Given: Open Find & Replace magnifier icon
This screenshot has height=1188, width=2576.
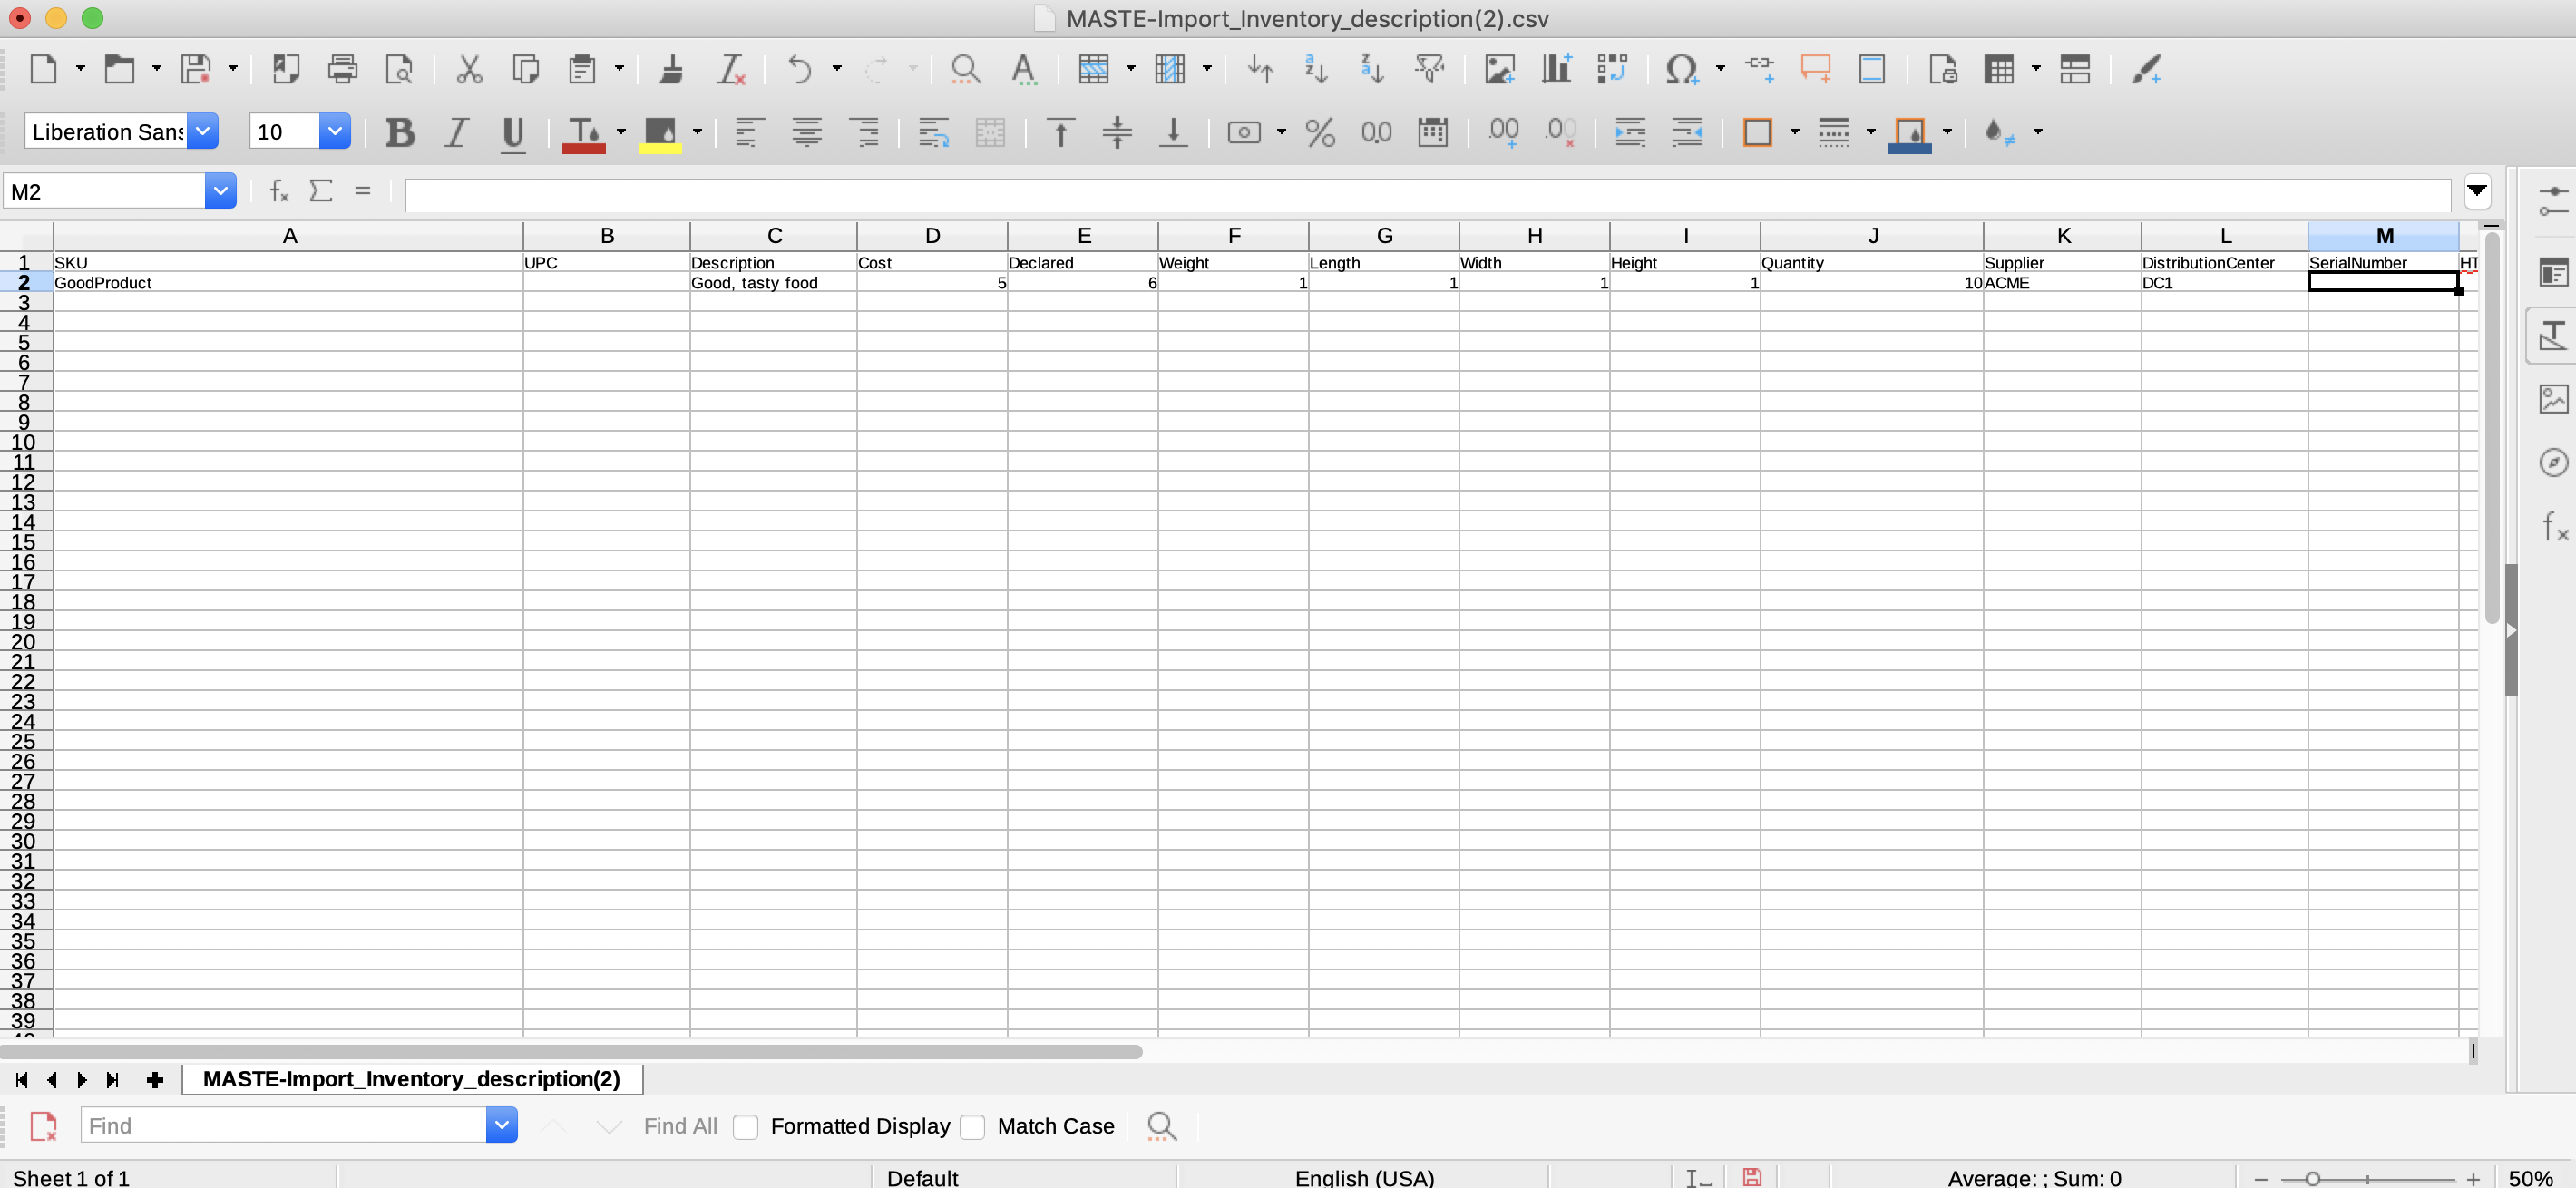Looking at the screenshot, I should pyautogui.click(x=965, y=69).
